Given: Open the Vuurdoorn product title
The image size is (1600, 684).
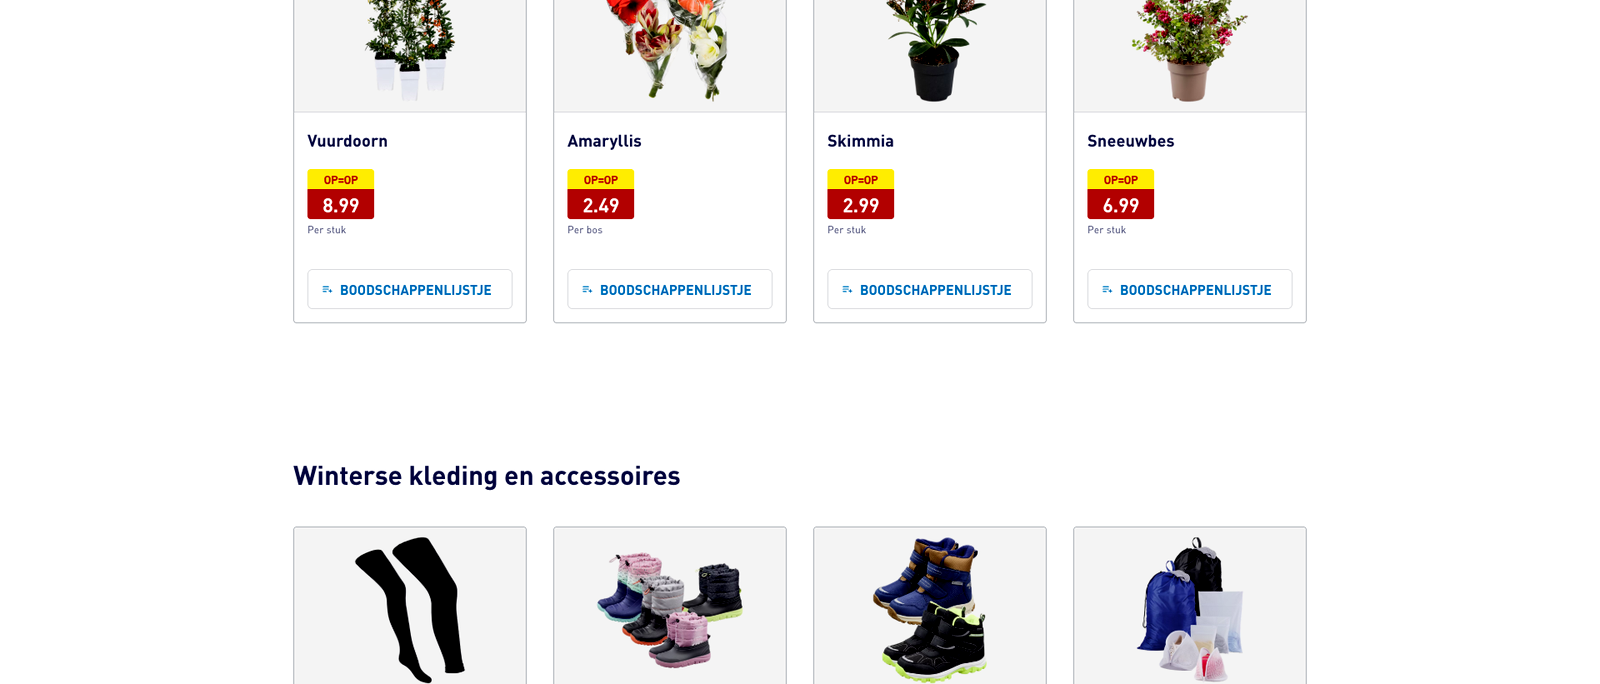Looking at the screenshot, I should (347, 141).
